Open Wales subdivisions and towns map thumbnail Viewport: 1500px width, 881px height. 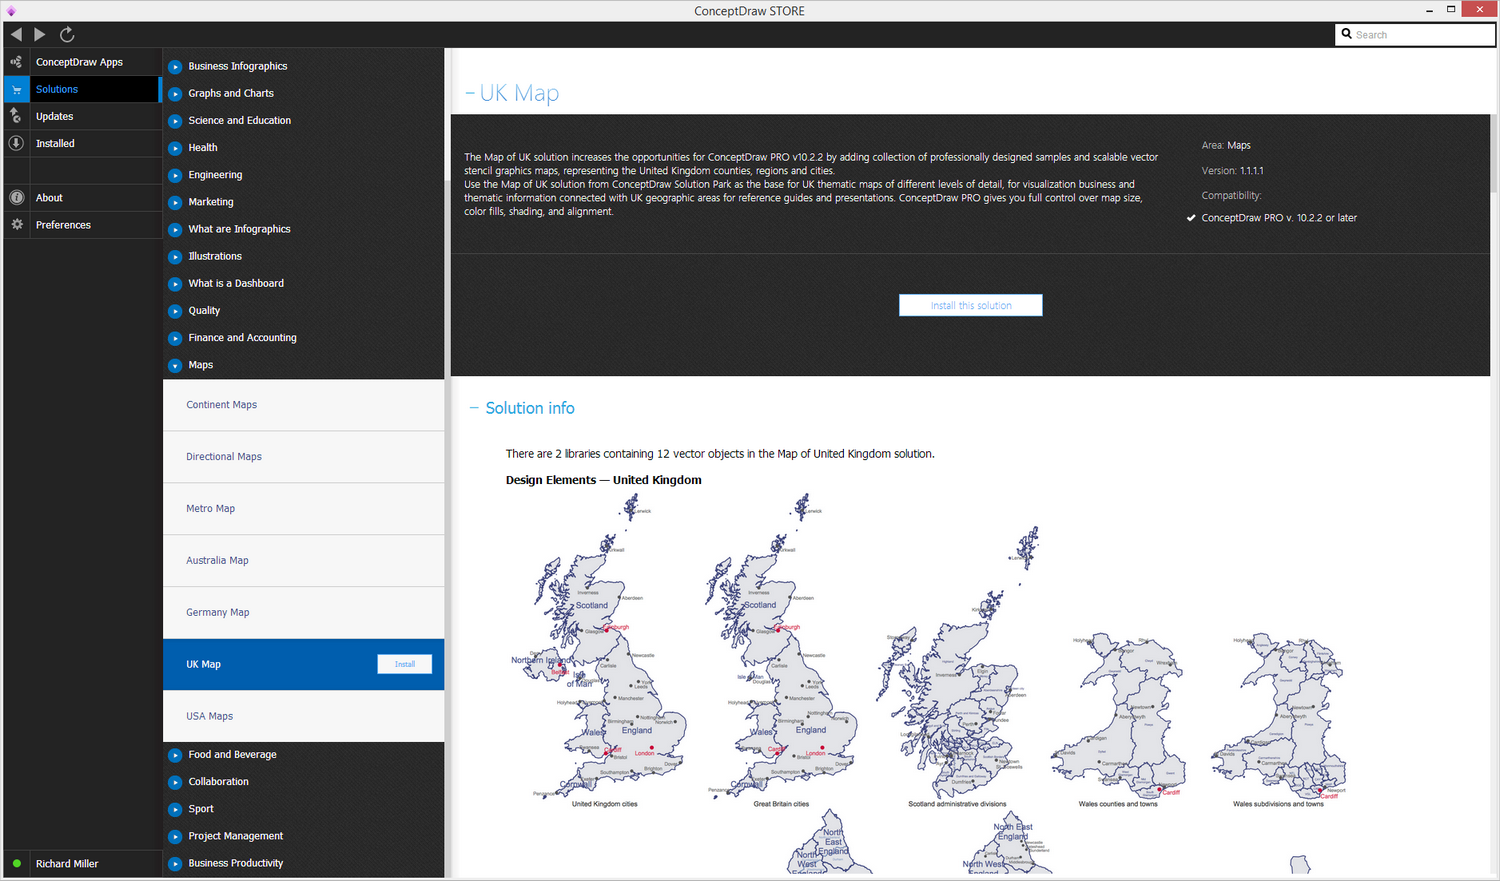[x=1278, y=720]
